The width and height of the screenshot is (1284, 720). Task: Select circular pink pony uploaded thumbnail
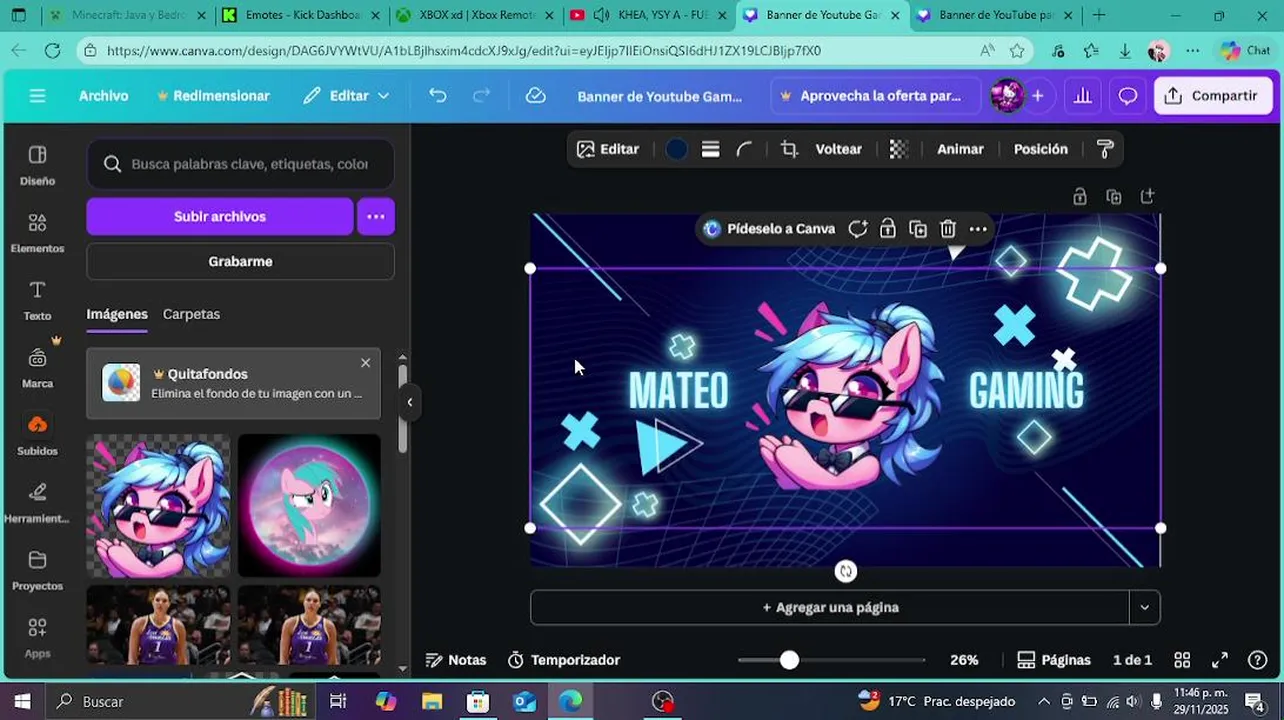click(309, 506)
